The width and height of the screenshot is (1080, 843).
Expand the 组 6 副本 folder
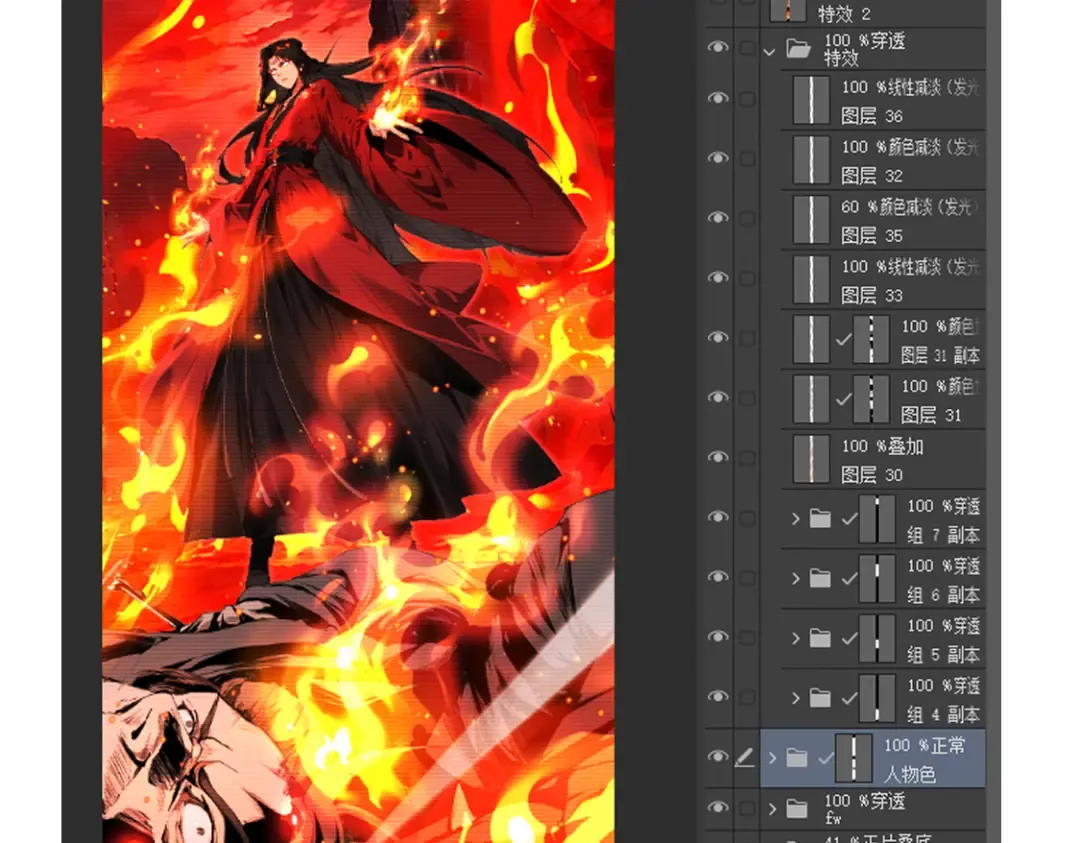pos(796,579)
